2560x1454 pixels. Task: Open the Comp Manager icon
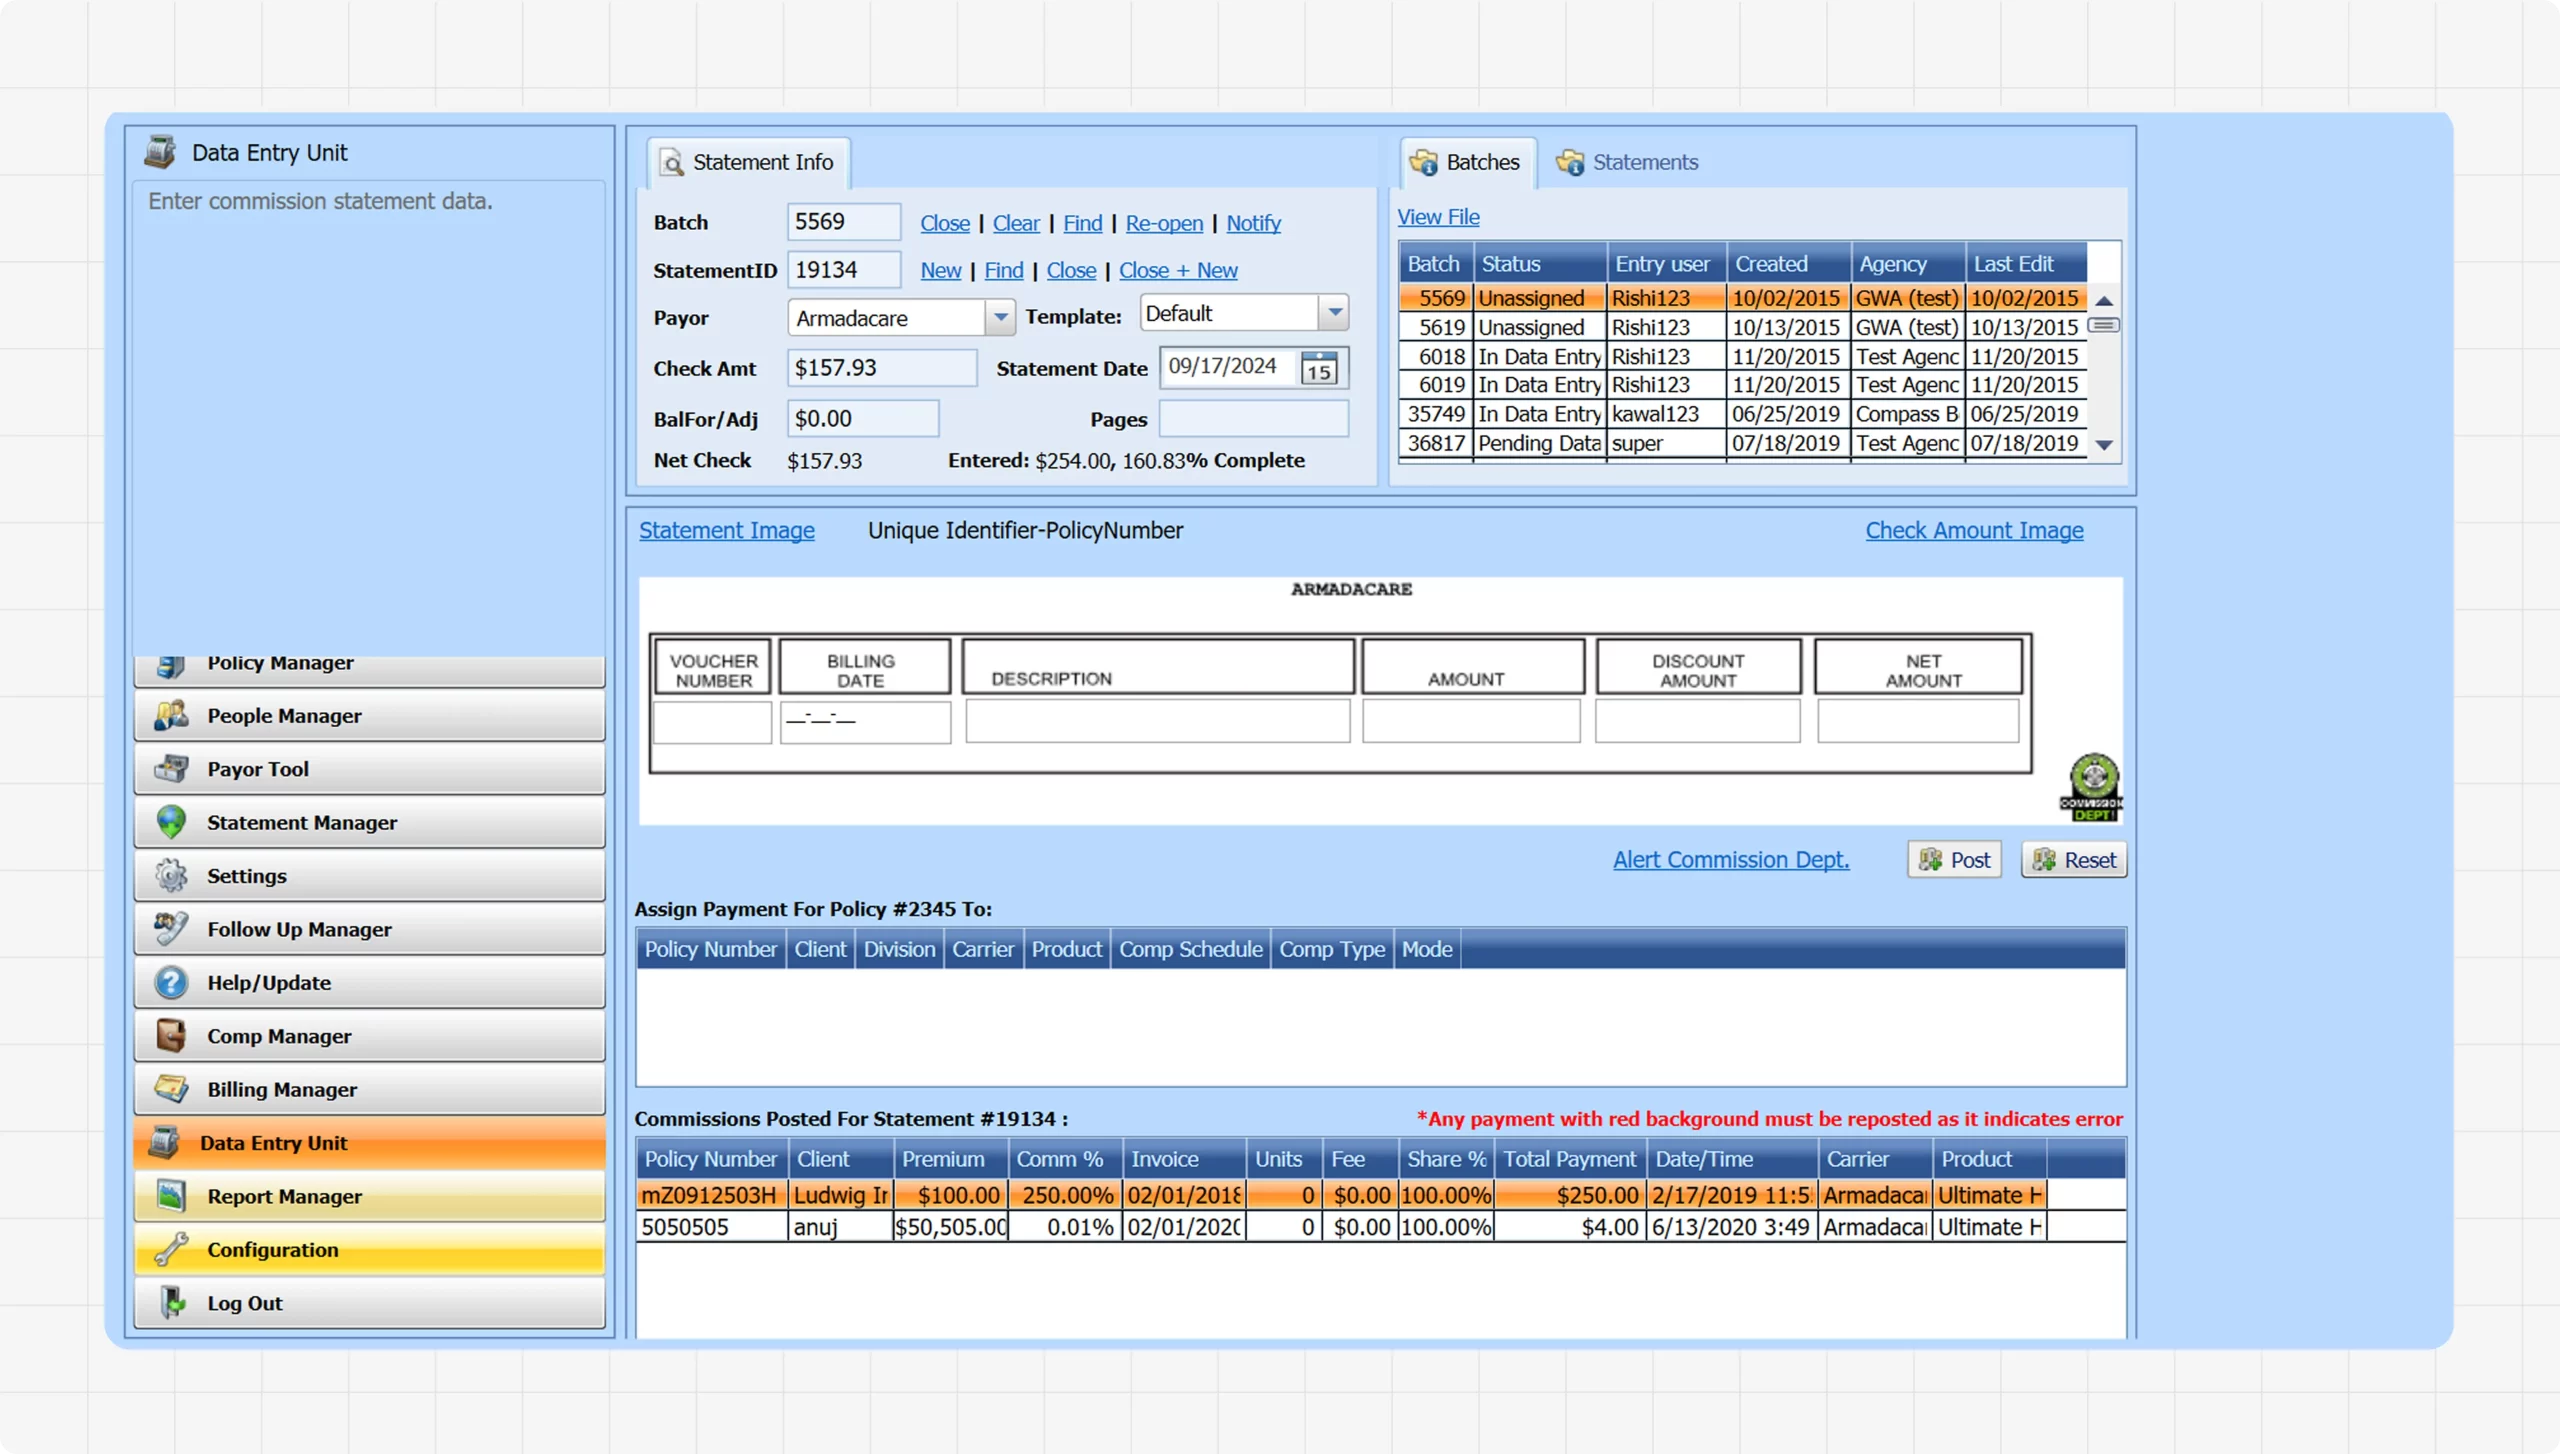pos(171,1036)
